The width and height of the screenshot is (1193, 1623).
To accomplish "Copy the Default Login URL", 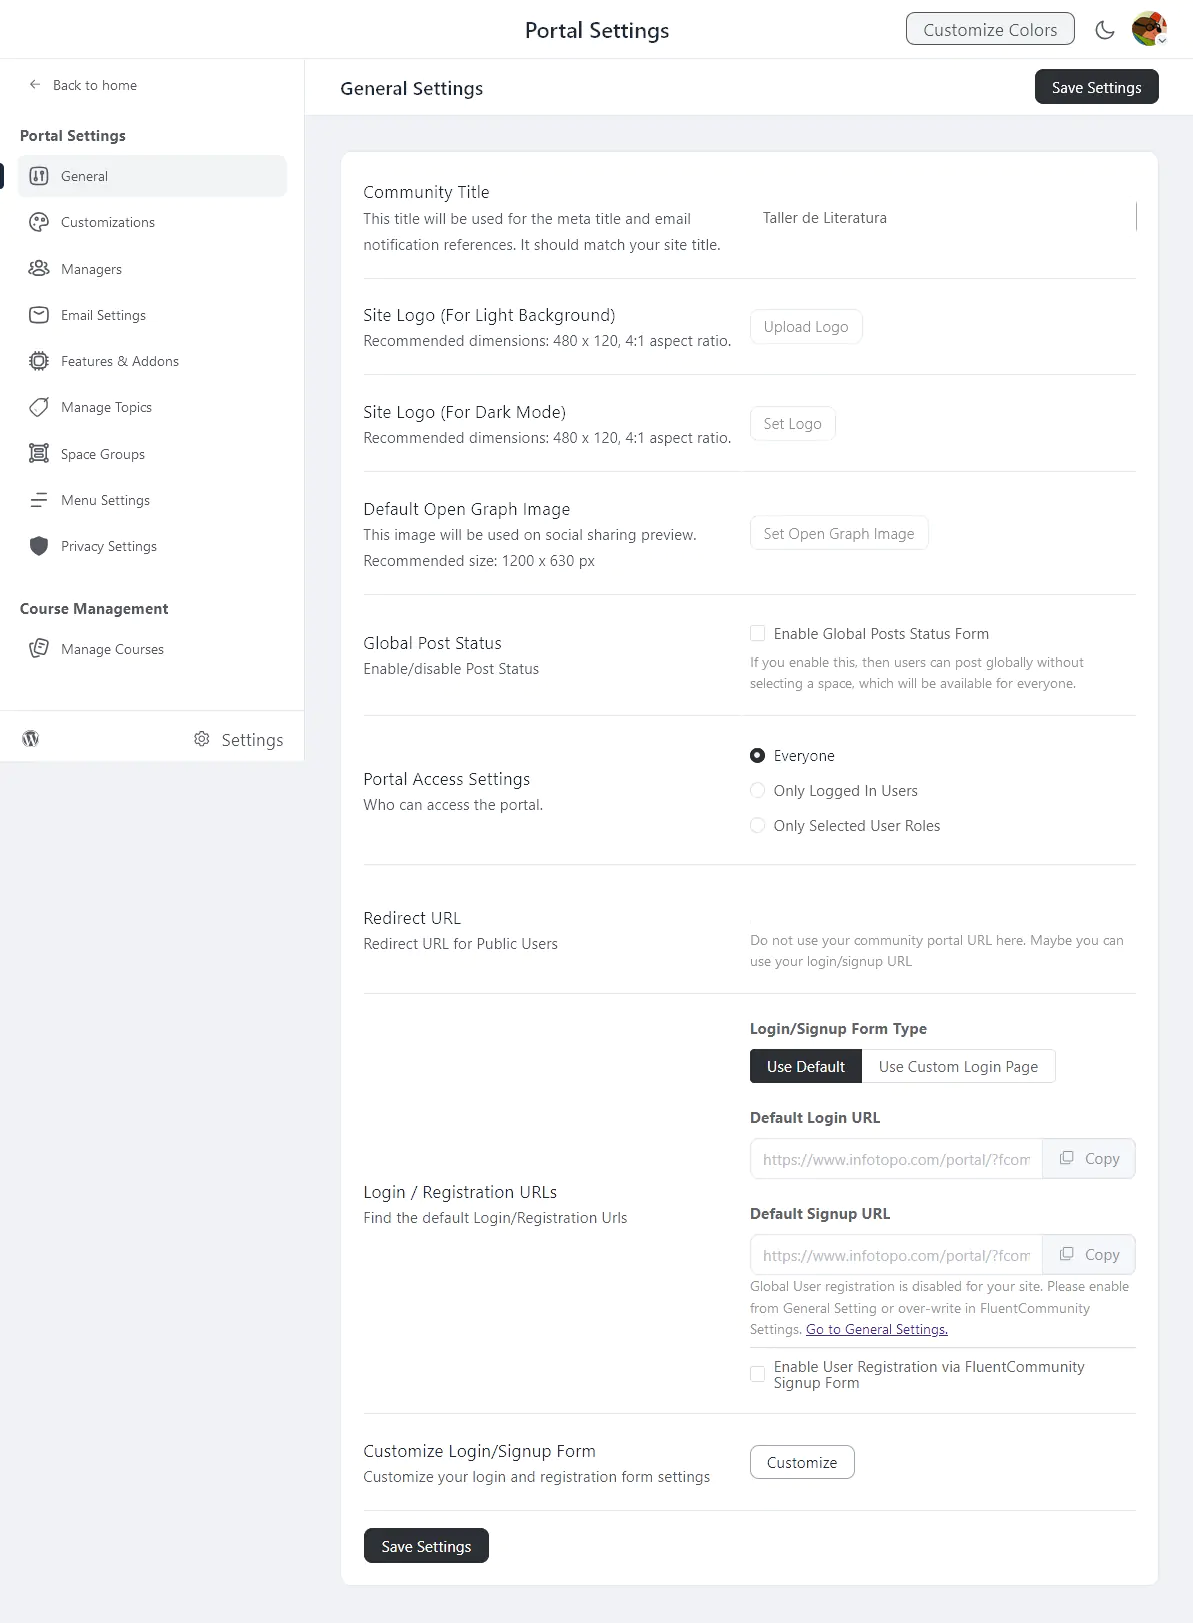I will [x=1088, y=1158].
